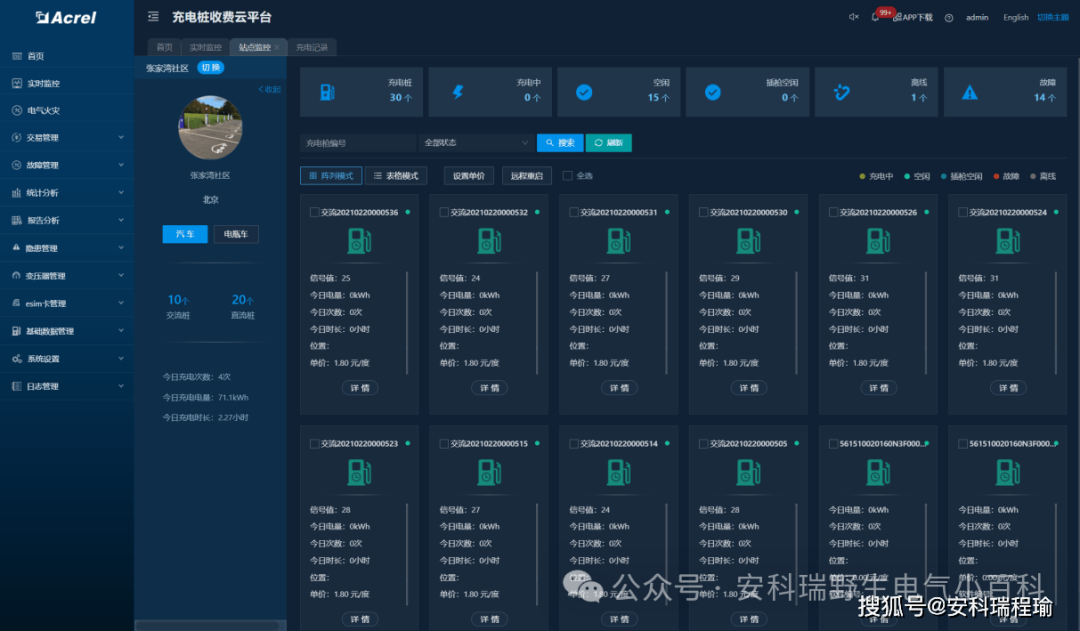Click the chevron arrow beside 变压器管理
The width and height of the screenshot is (1080, 631).
click(x=121, y=276)
